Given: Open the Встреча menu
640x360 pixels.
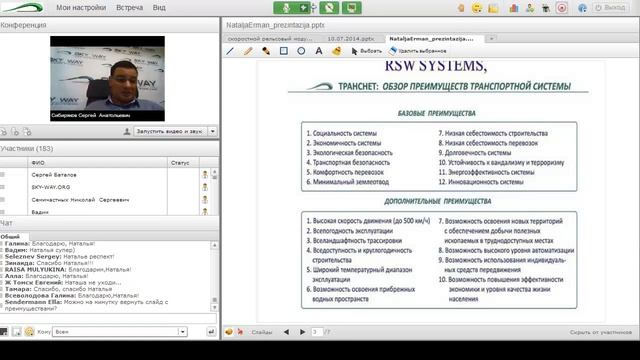Looking at the screenshot, I should click(x=129, y=8).
